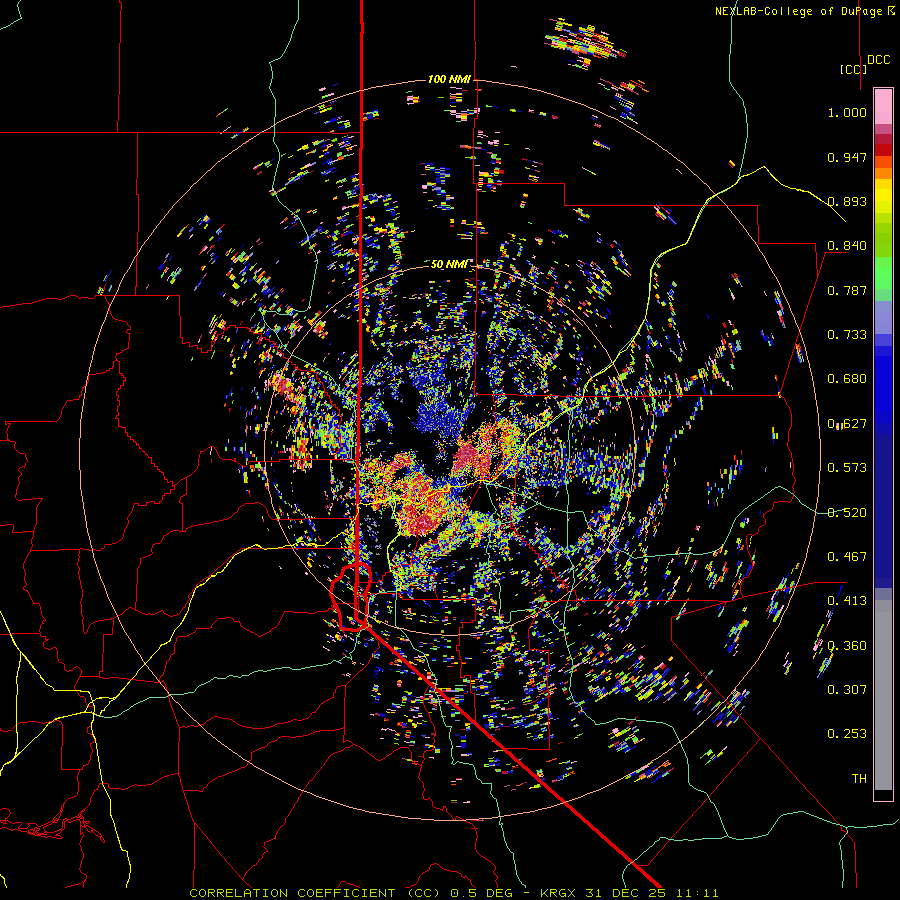Click the [CC] color bar title

[x=853, y=69]
